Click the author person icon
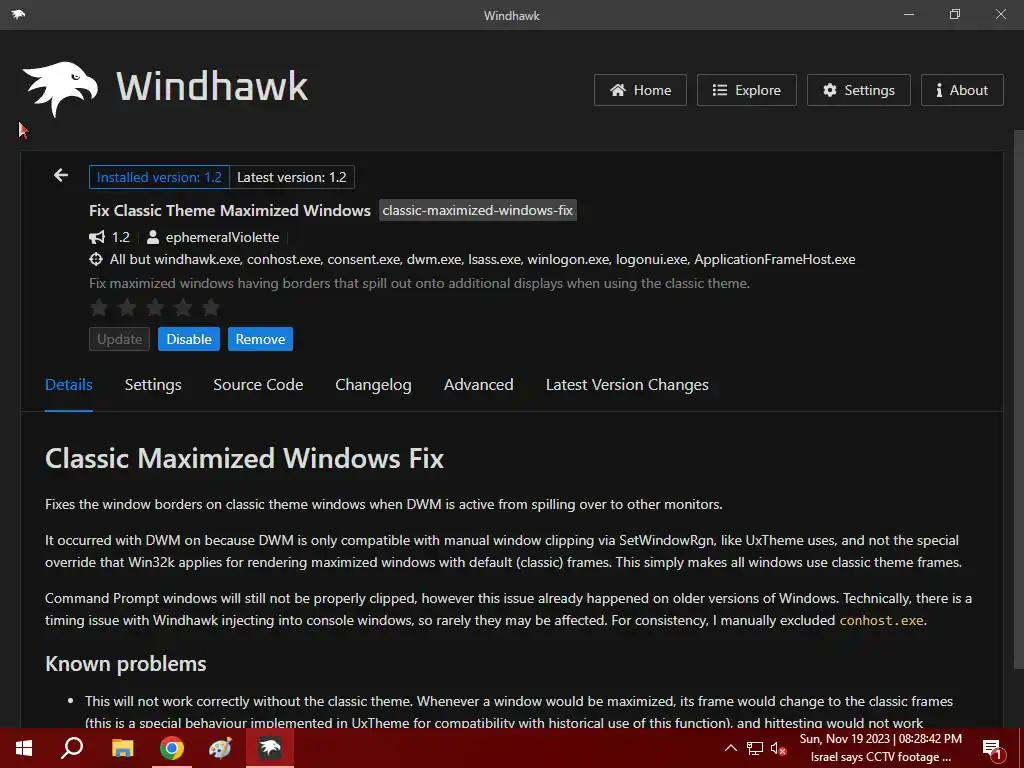Screen dimensions: 1024x768 point(153,237)
